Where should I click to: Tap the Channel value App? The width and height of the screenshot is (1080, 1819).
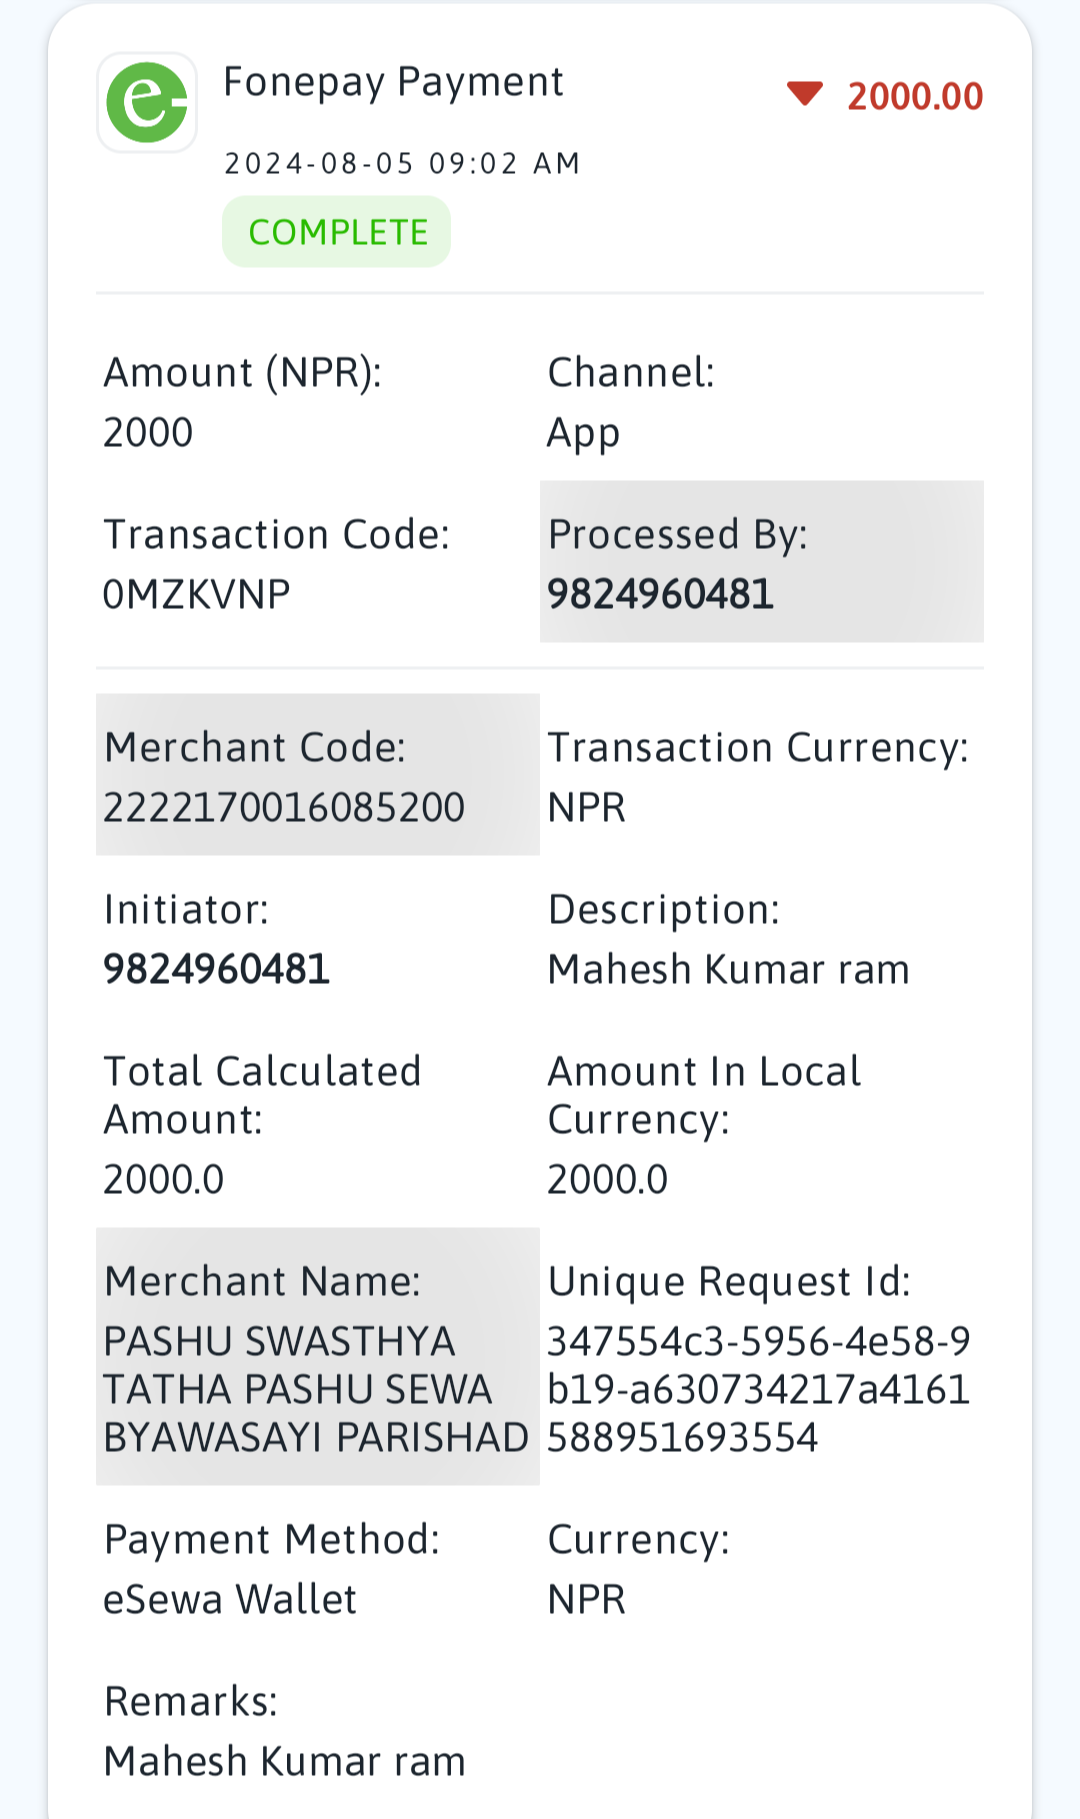pyautogui.click(x=583, y=434)
